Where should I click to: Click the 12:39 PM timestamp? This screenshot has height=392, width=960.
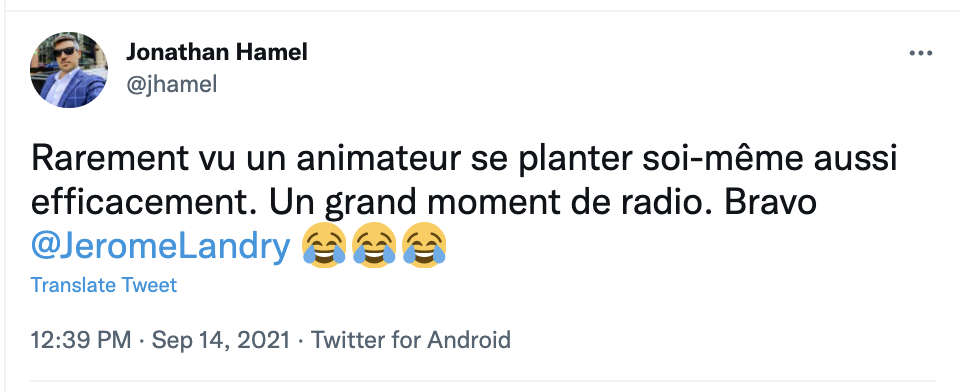(x=81, y=339)
